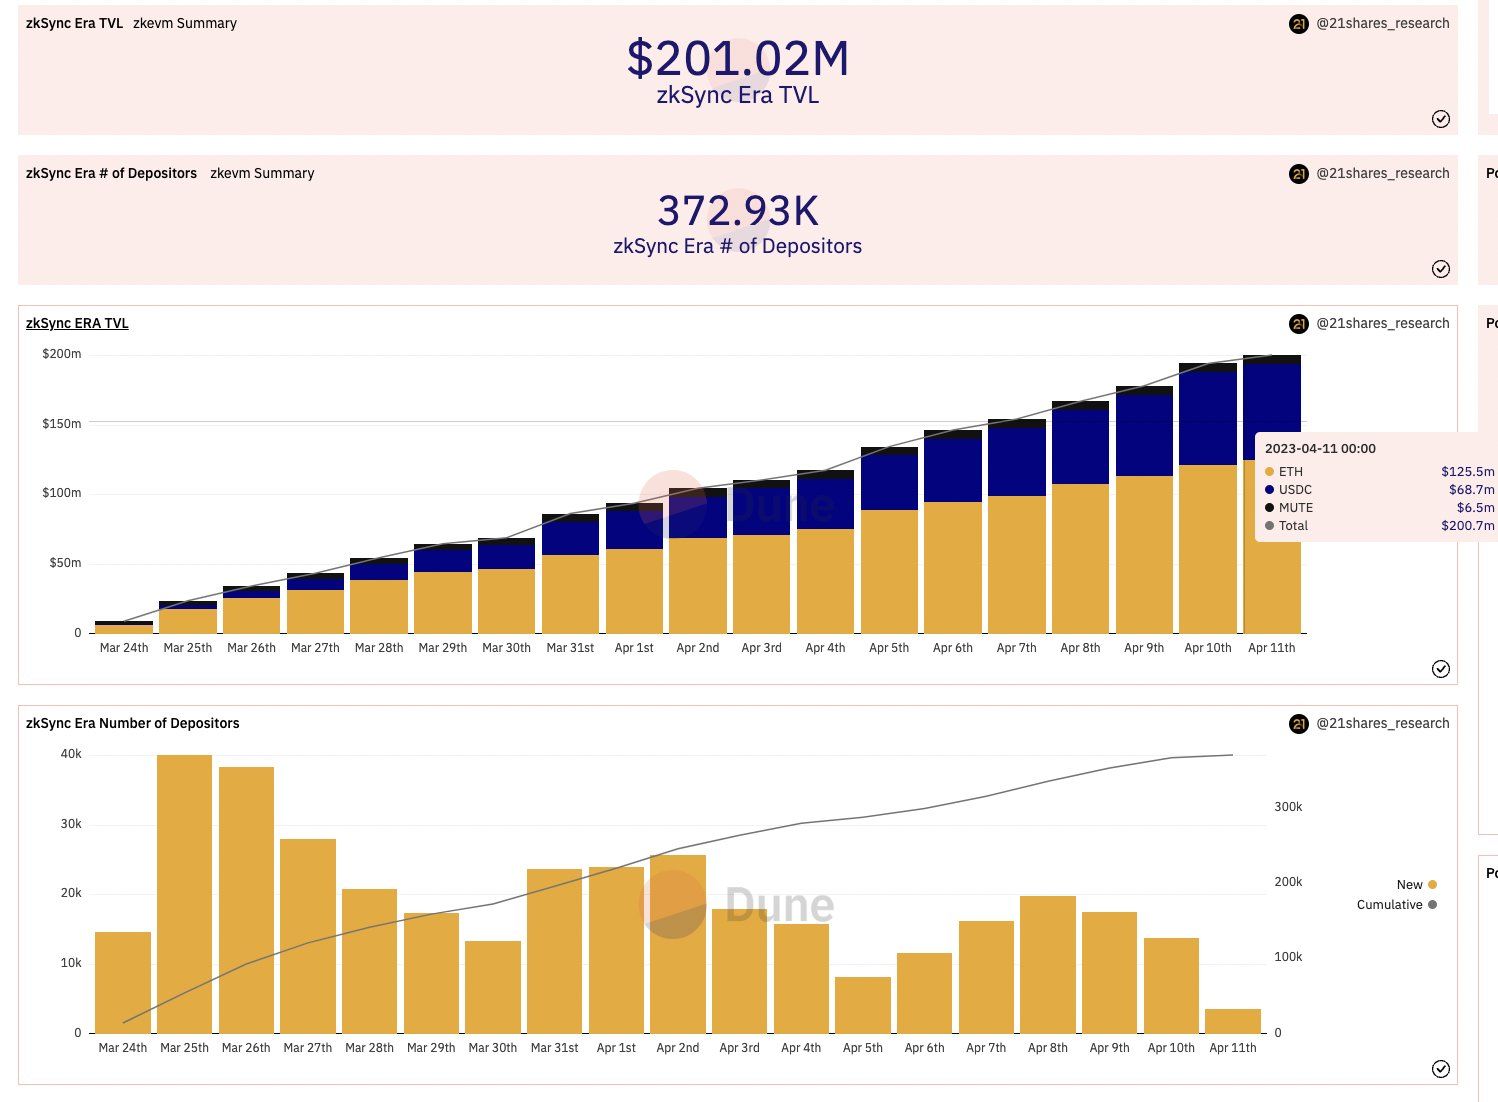Click the 21shares avatar in the Depositors counter panel
1498x1102 pixels.
pos(1299,174)
